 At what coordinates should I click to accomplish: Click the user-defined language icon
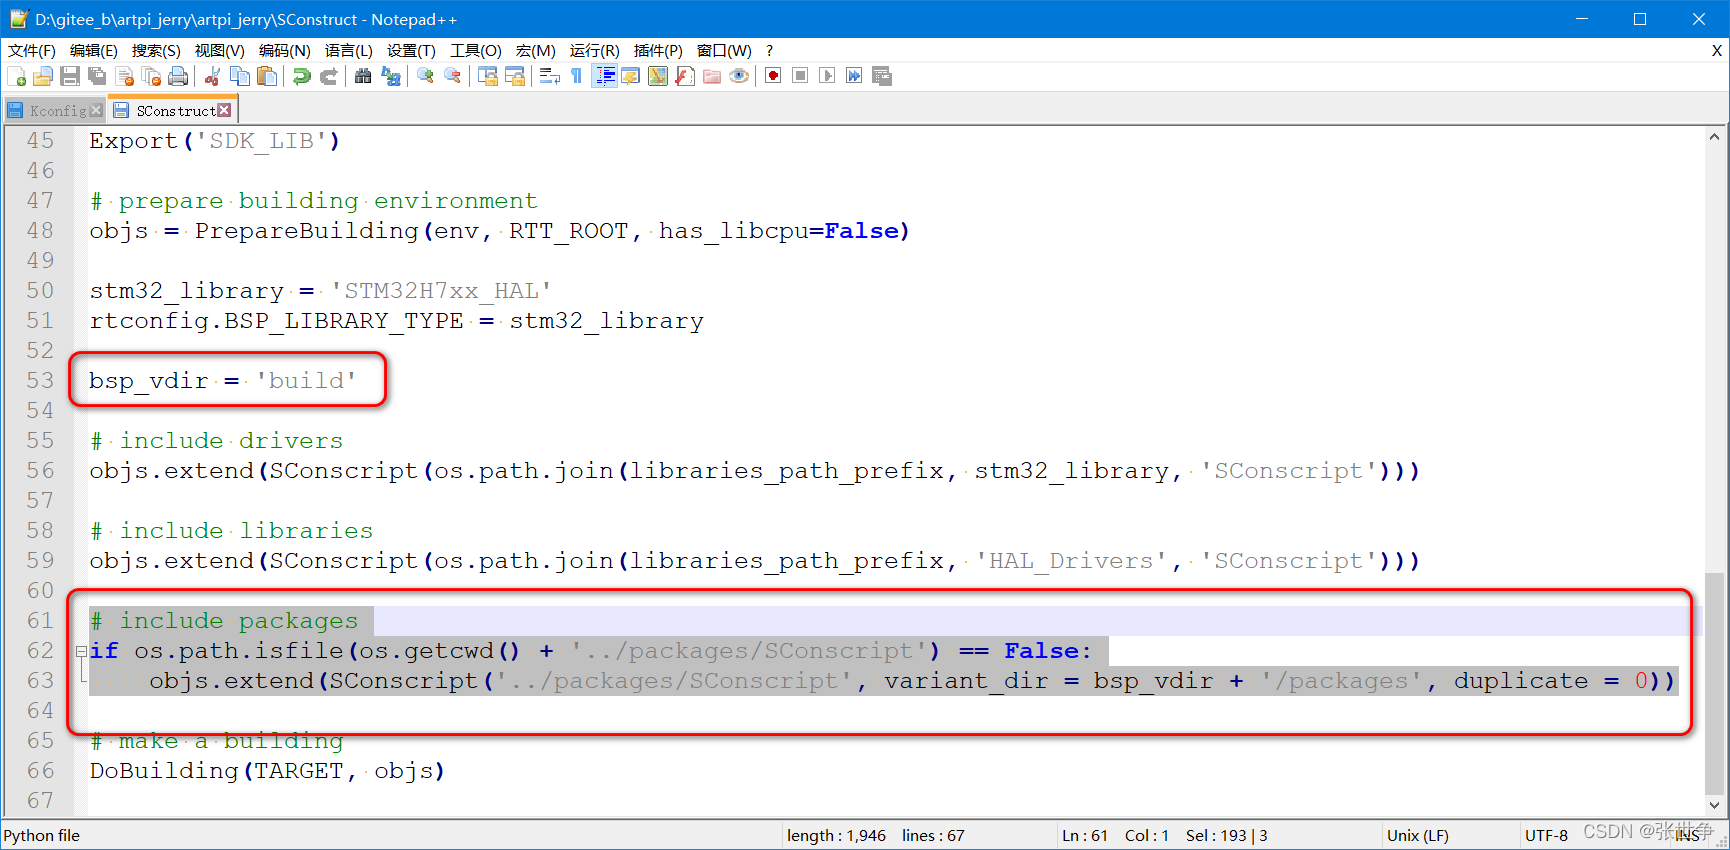pos(631,76)
